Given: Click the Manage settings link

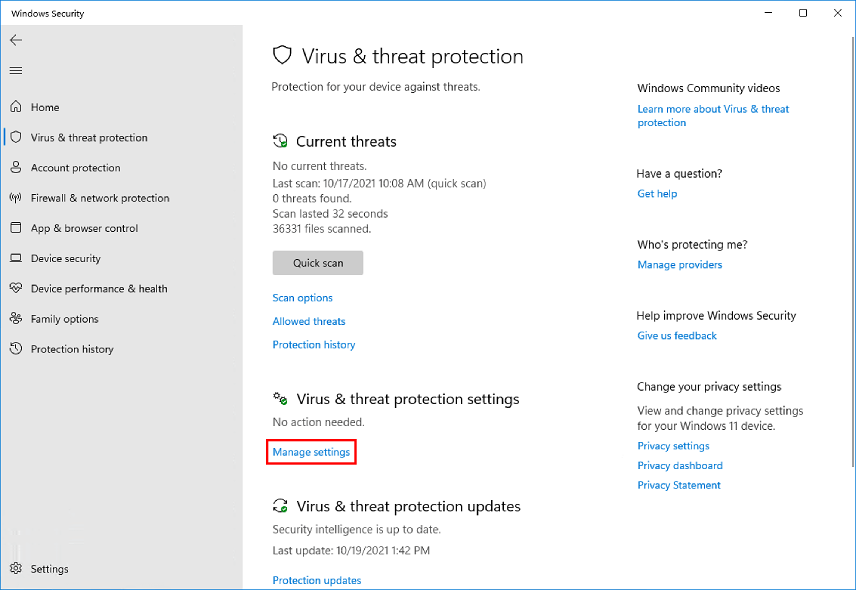Looking at the screenshot, I should [311, 452].
